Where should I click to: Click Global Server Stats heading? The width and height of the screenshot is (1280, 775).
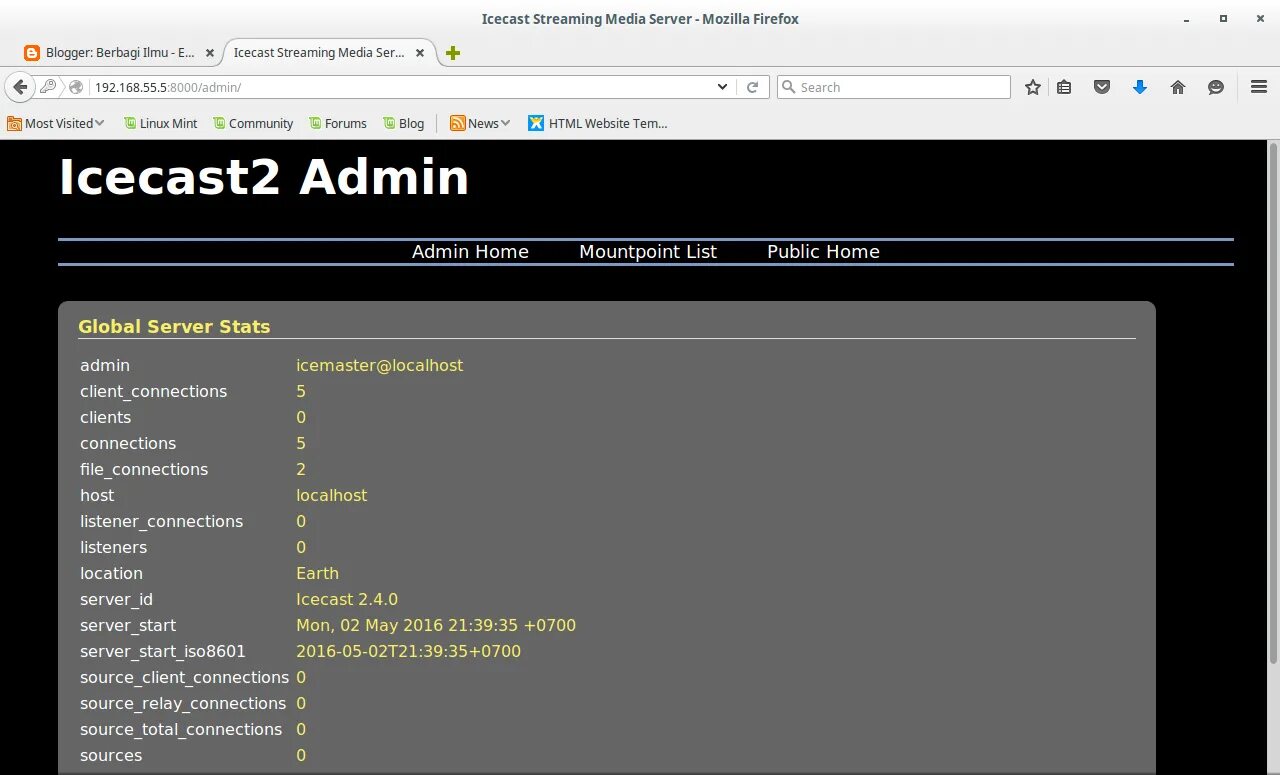click(174, 326)
